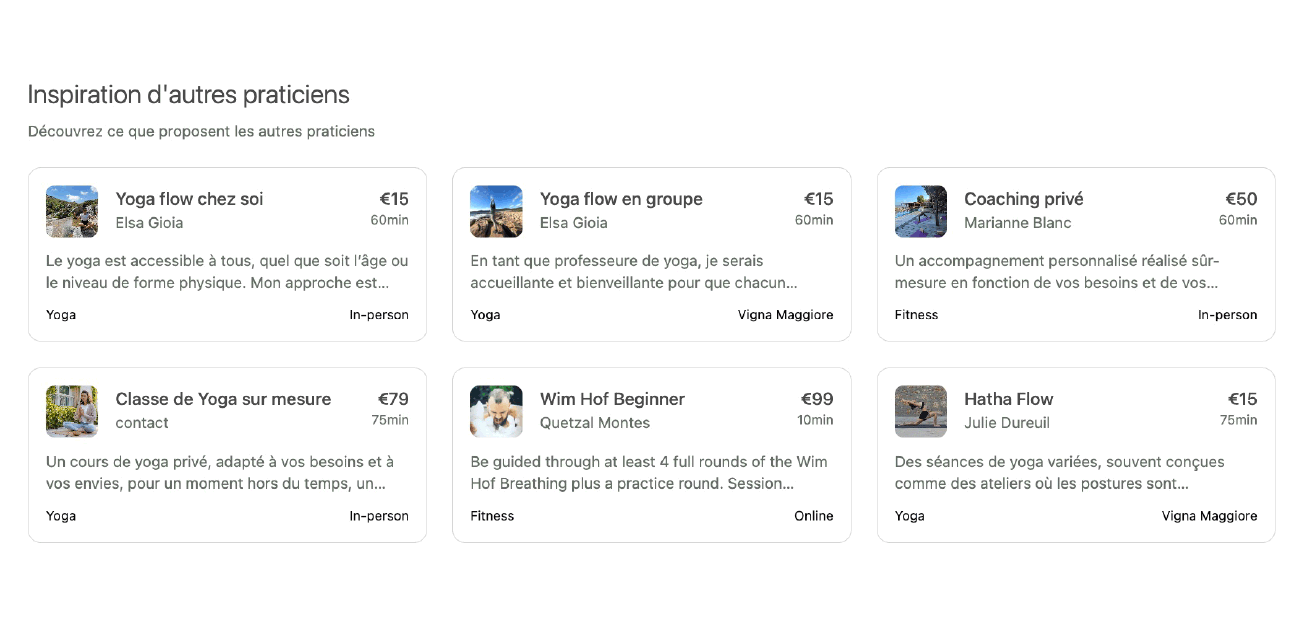The image size is (1304, 638).
Task: Open Classe de Yoga sur mesure title
Action: 223,399
